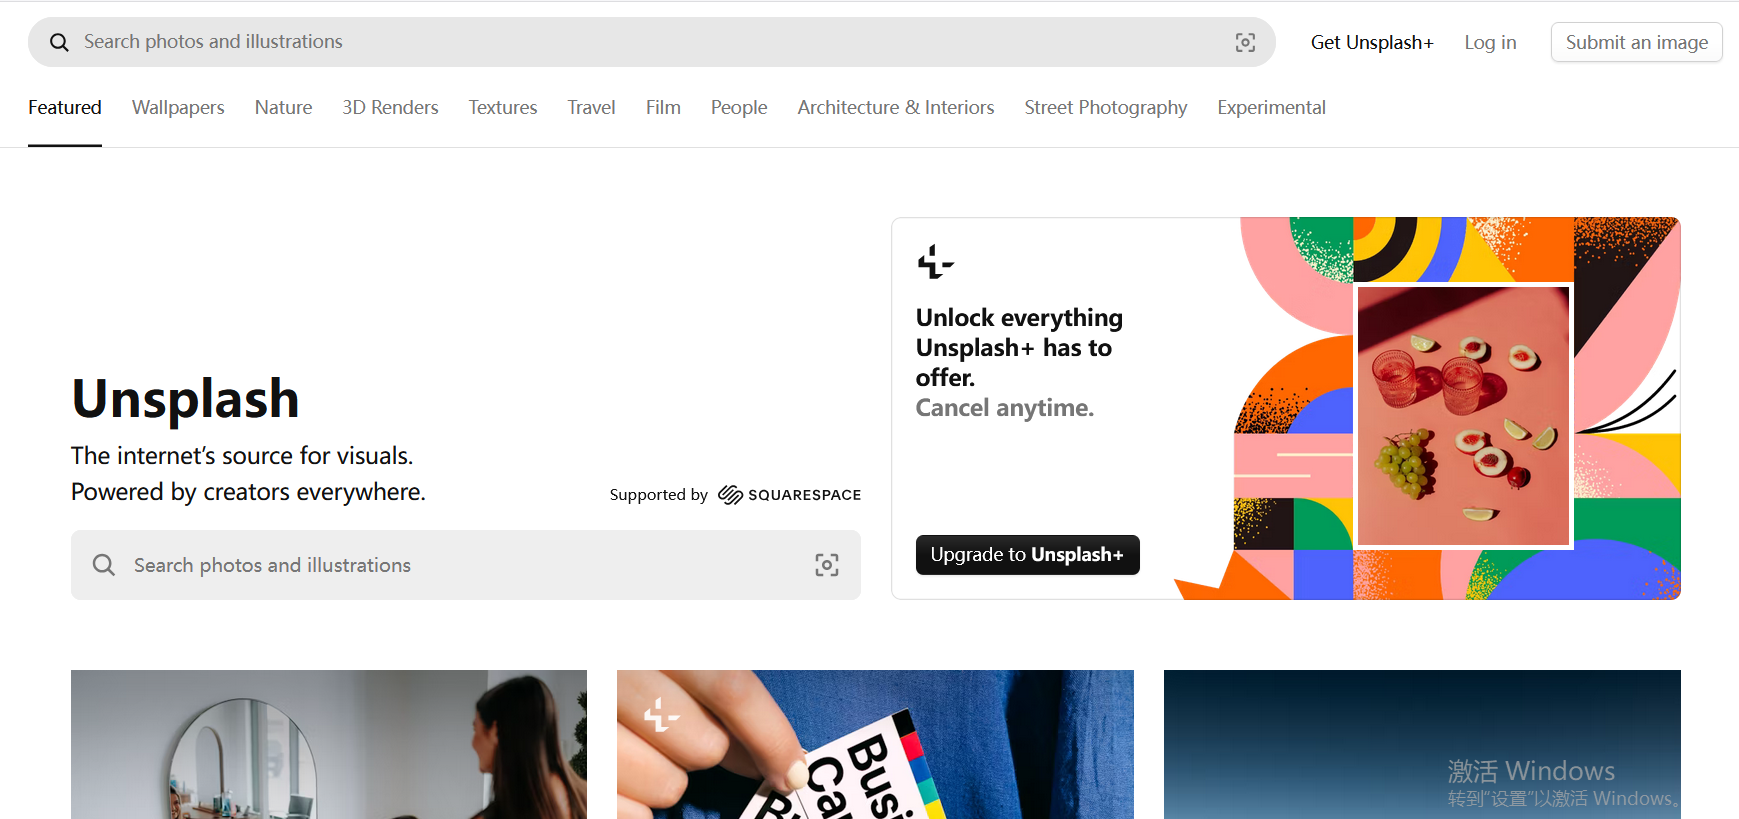Click the Unsplash heading
This screenshot has height=819, width=1739.
pos(185,398)
